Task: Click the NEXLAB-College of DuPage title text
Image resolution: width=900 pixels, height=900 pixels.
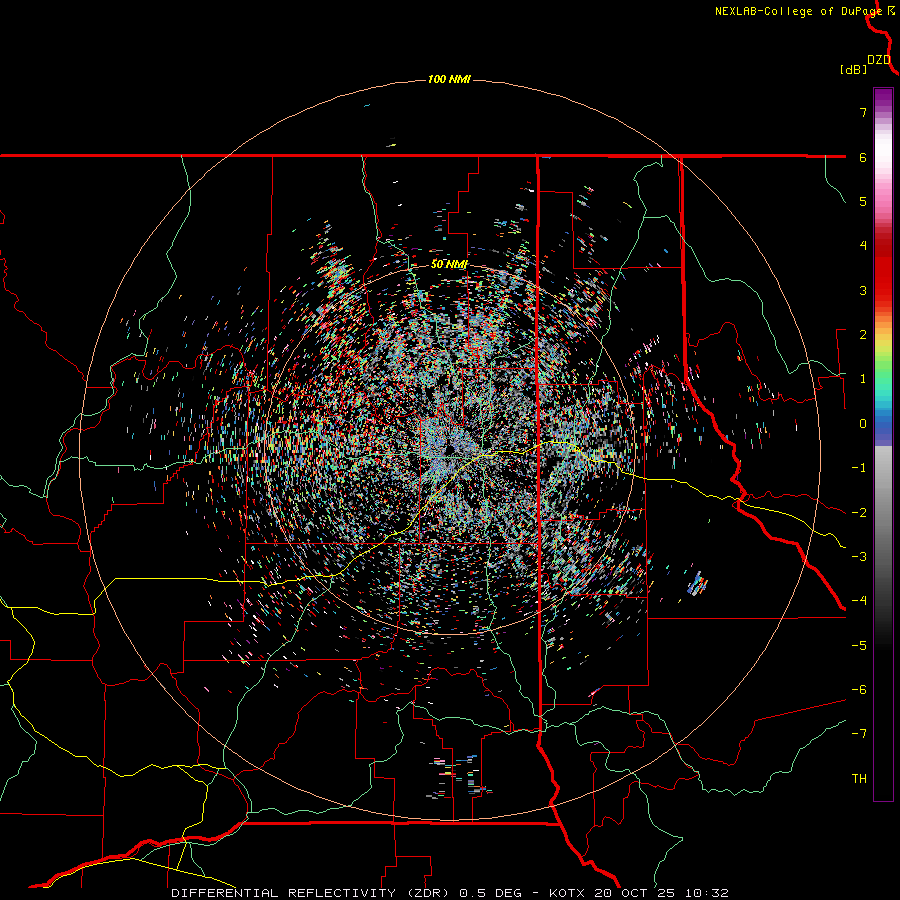Action: (x=800, y=11)
